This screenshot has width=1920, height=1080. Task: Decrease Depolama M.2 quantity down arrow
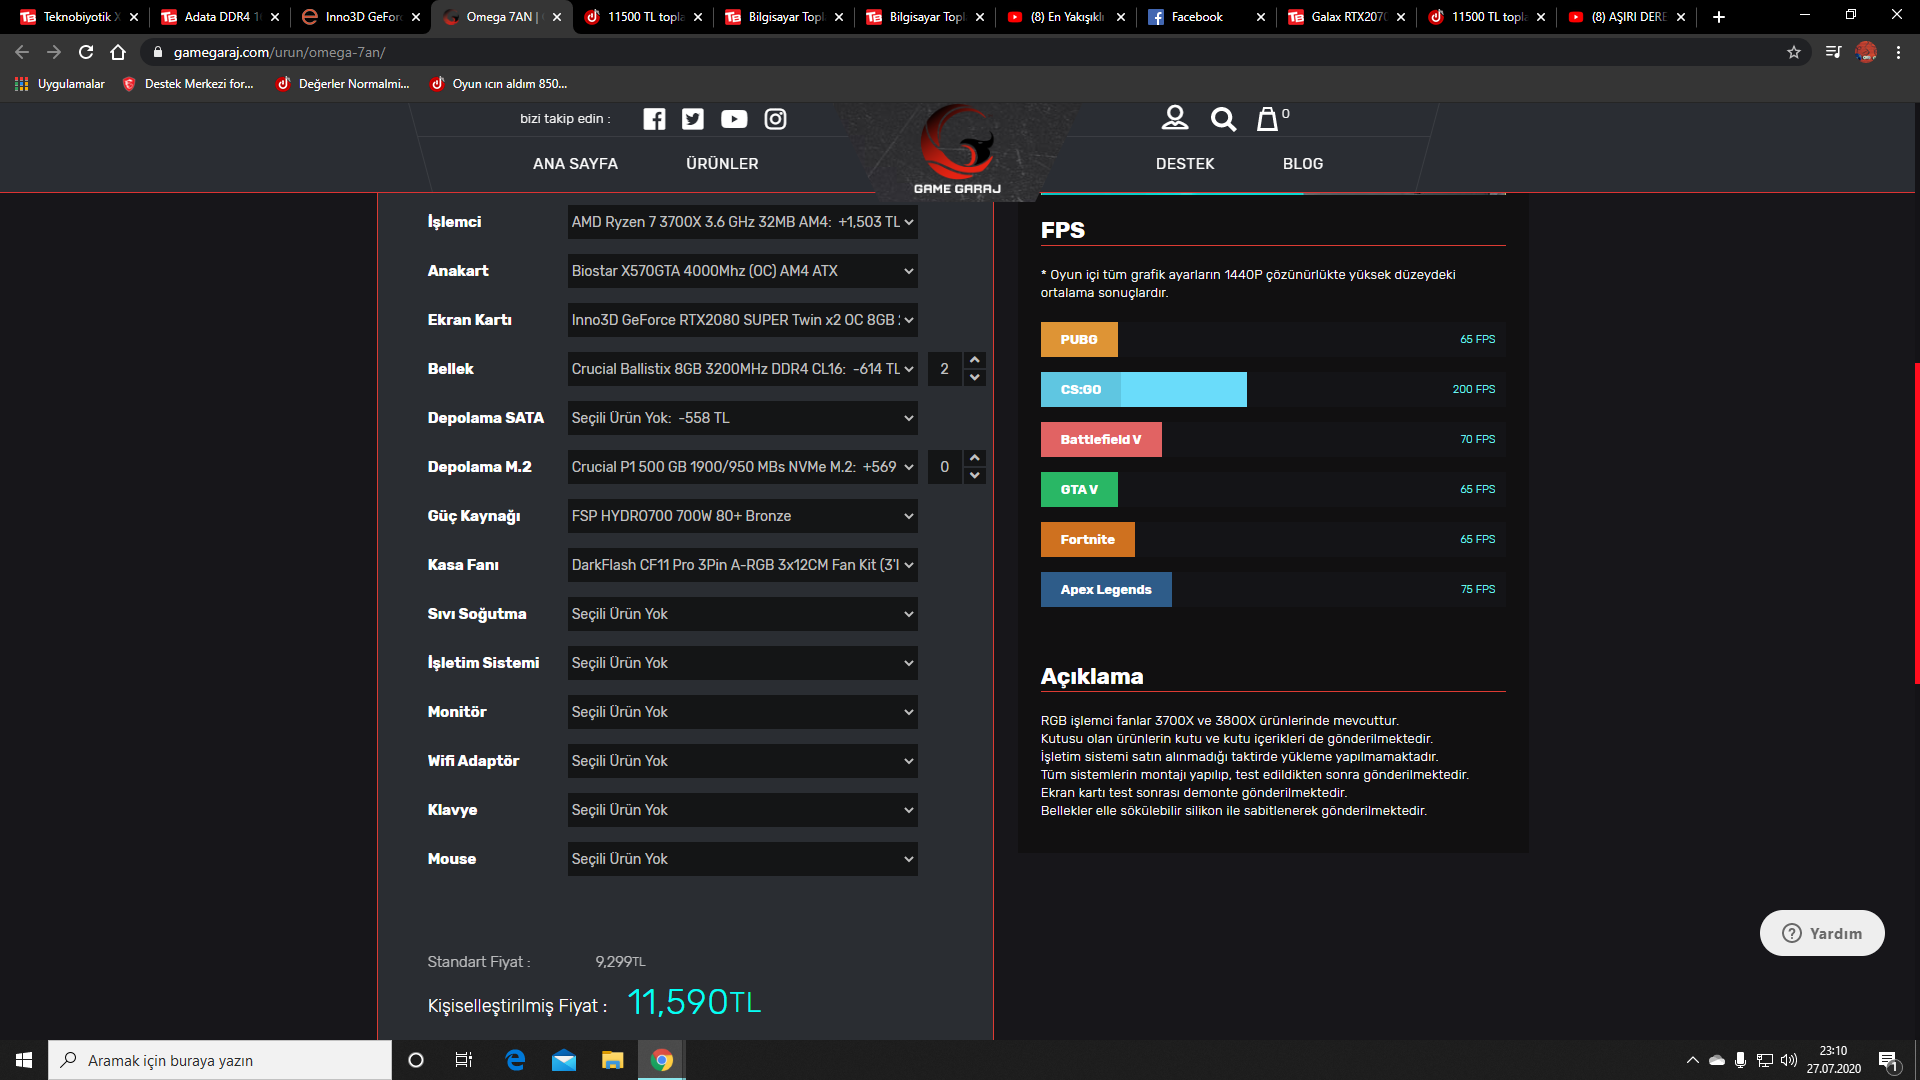(975, 476)
